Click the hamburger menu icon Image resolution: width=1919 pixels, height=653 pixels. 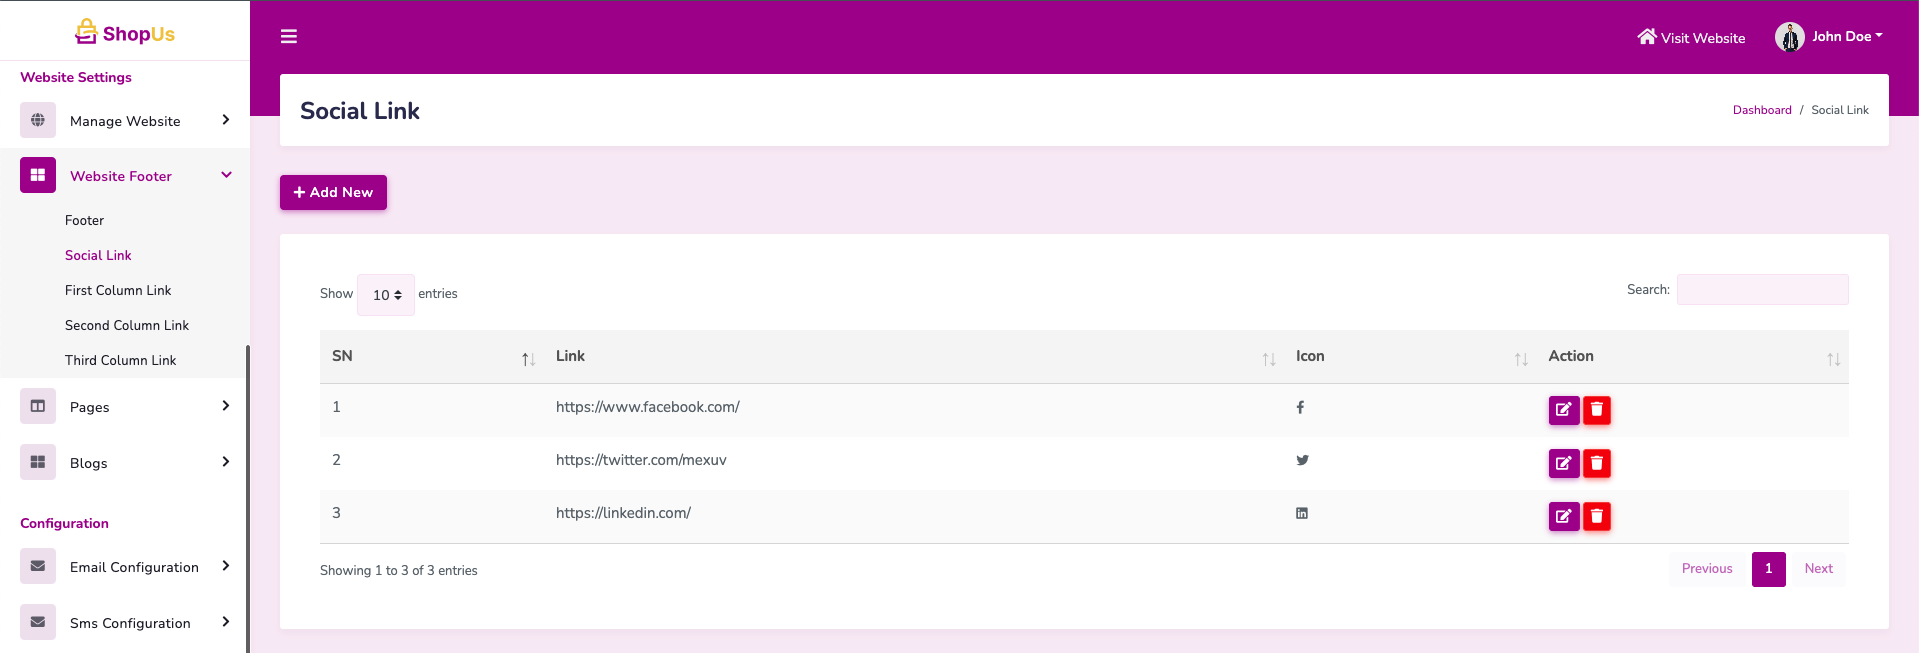pyautogui.click(x=289, y=37)
